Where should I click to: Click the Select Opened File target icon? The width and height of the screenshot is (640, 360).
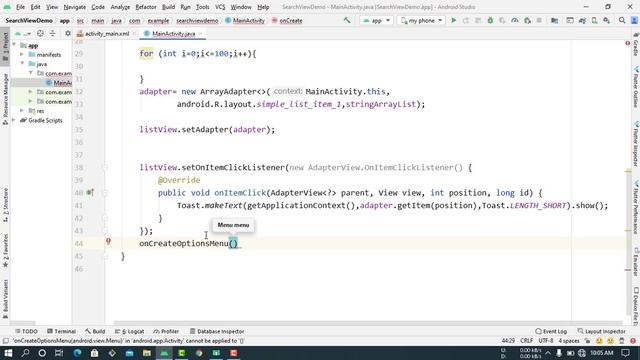pyautogui.click(x=40, y=33)
